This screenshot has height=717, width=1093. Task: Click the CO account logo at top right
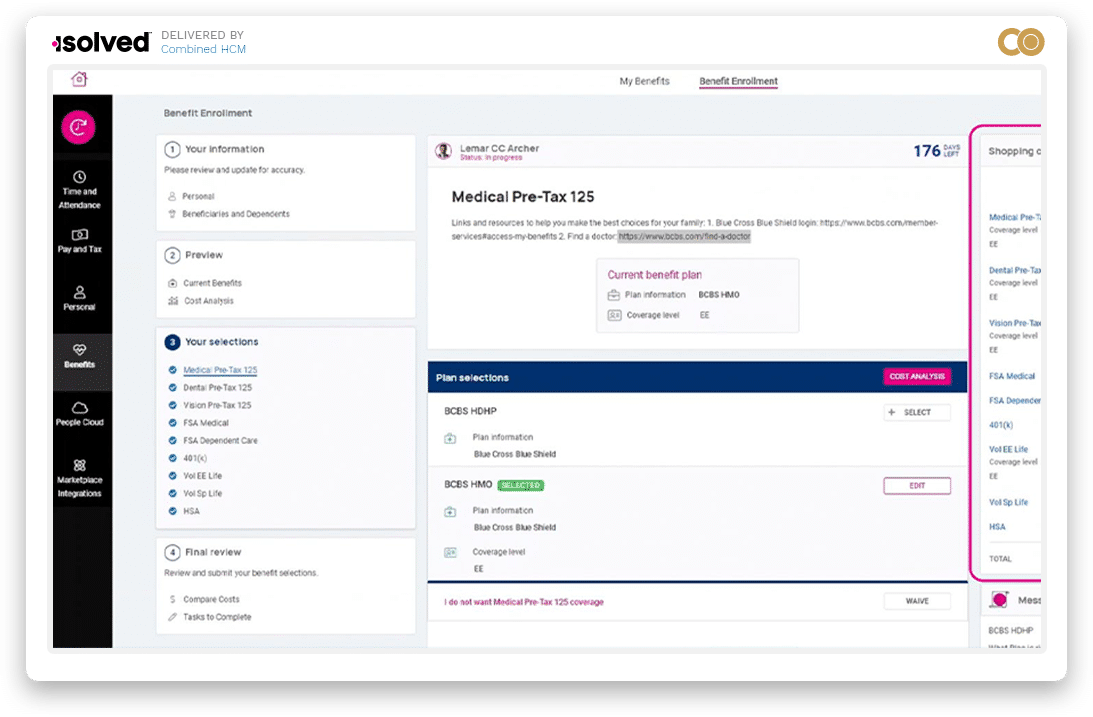point(1021,42)
